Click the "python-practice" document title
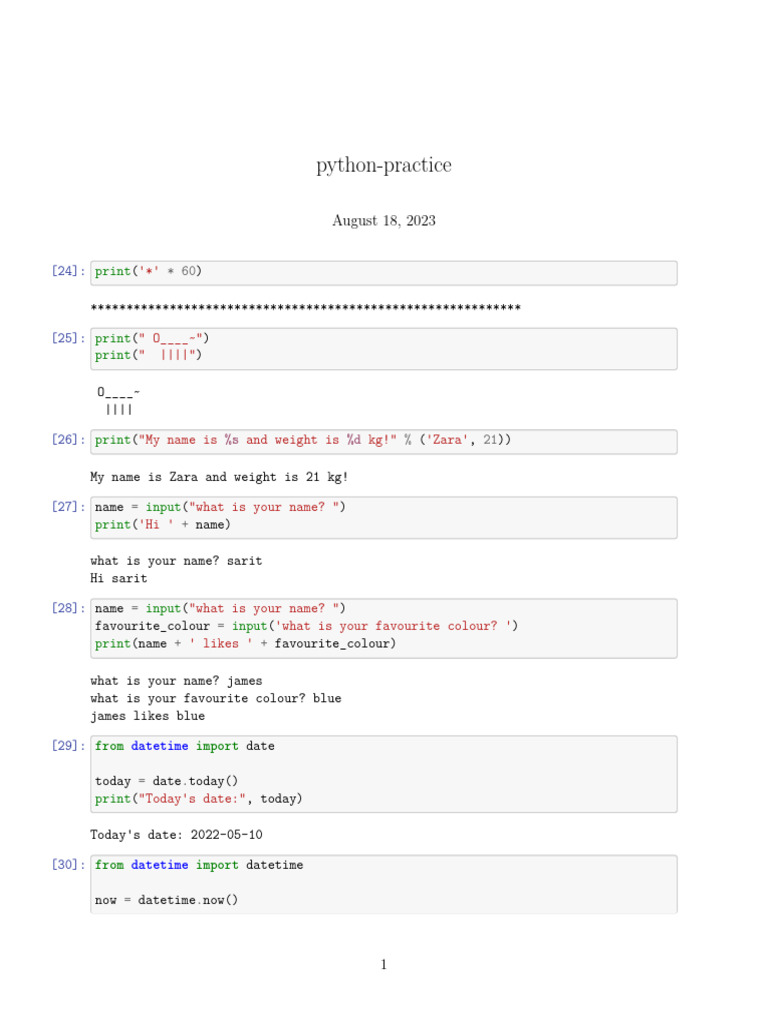The width and height of the screenshot is (768, 1024). click(x=384, y=166)
